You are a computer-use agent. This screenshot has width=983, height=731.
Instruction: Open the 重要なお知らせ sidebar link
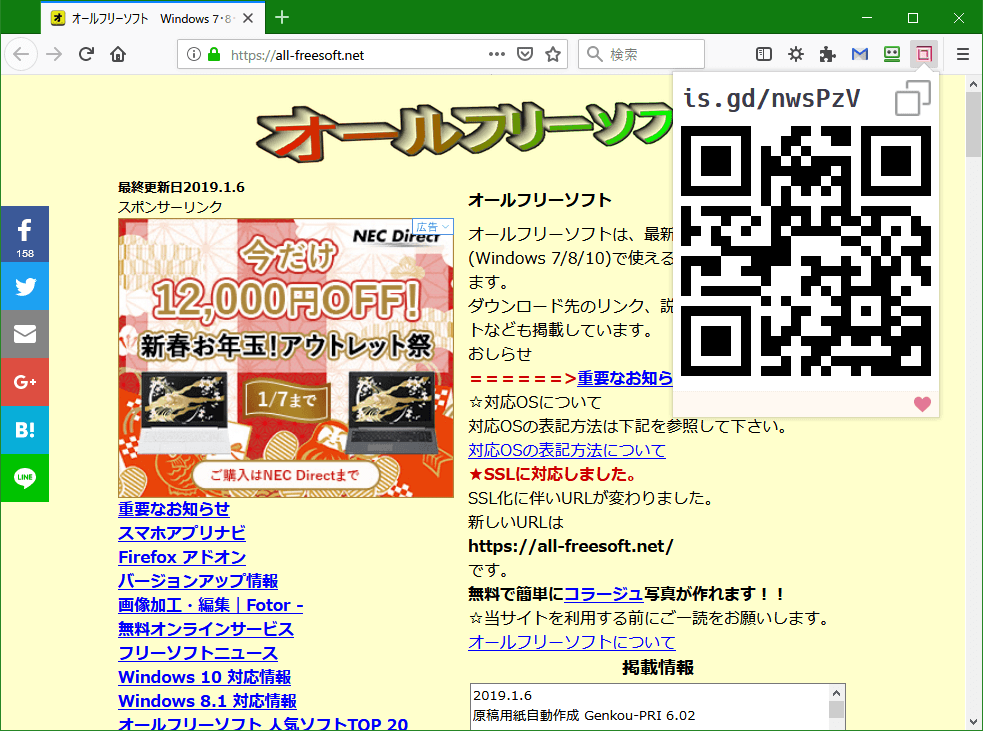[x=174, y=509]
